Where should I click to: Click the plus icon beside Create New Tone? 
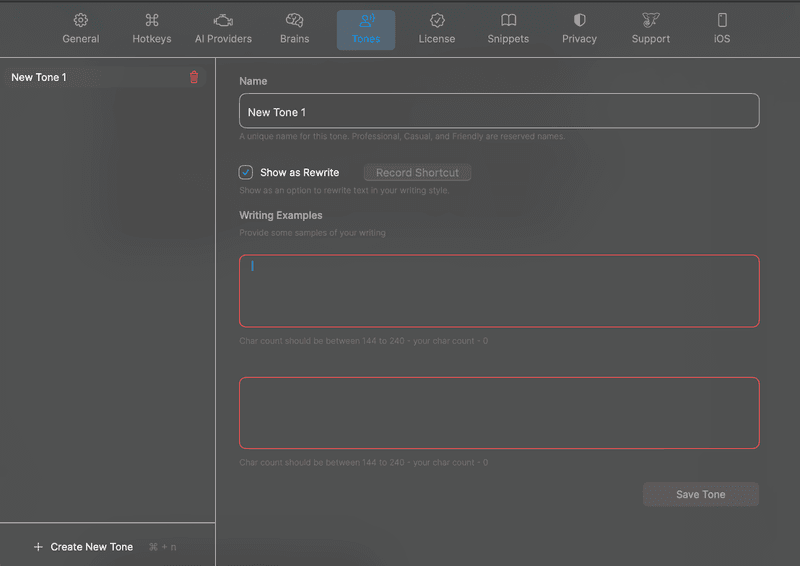pyautogui.click(x=38, y=547)
